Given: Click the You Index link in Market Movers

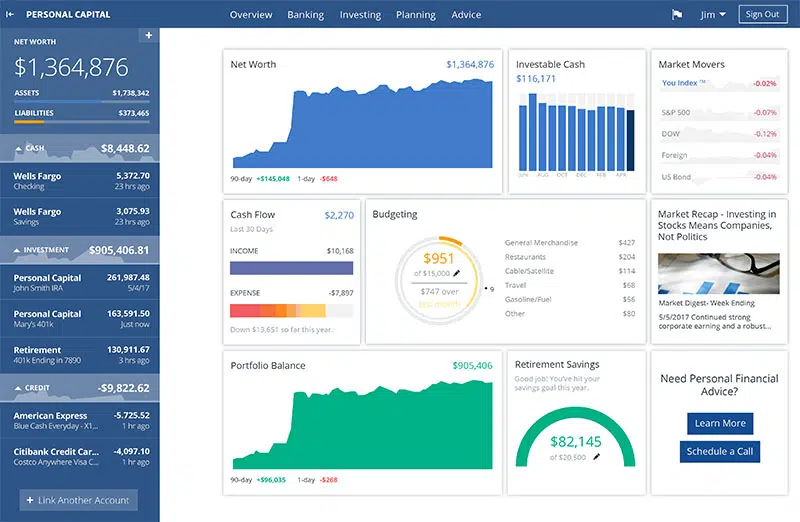Looking at the screenshot, I should tap(684, 83).
